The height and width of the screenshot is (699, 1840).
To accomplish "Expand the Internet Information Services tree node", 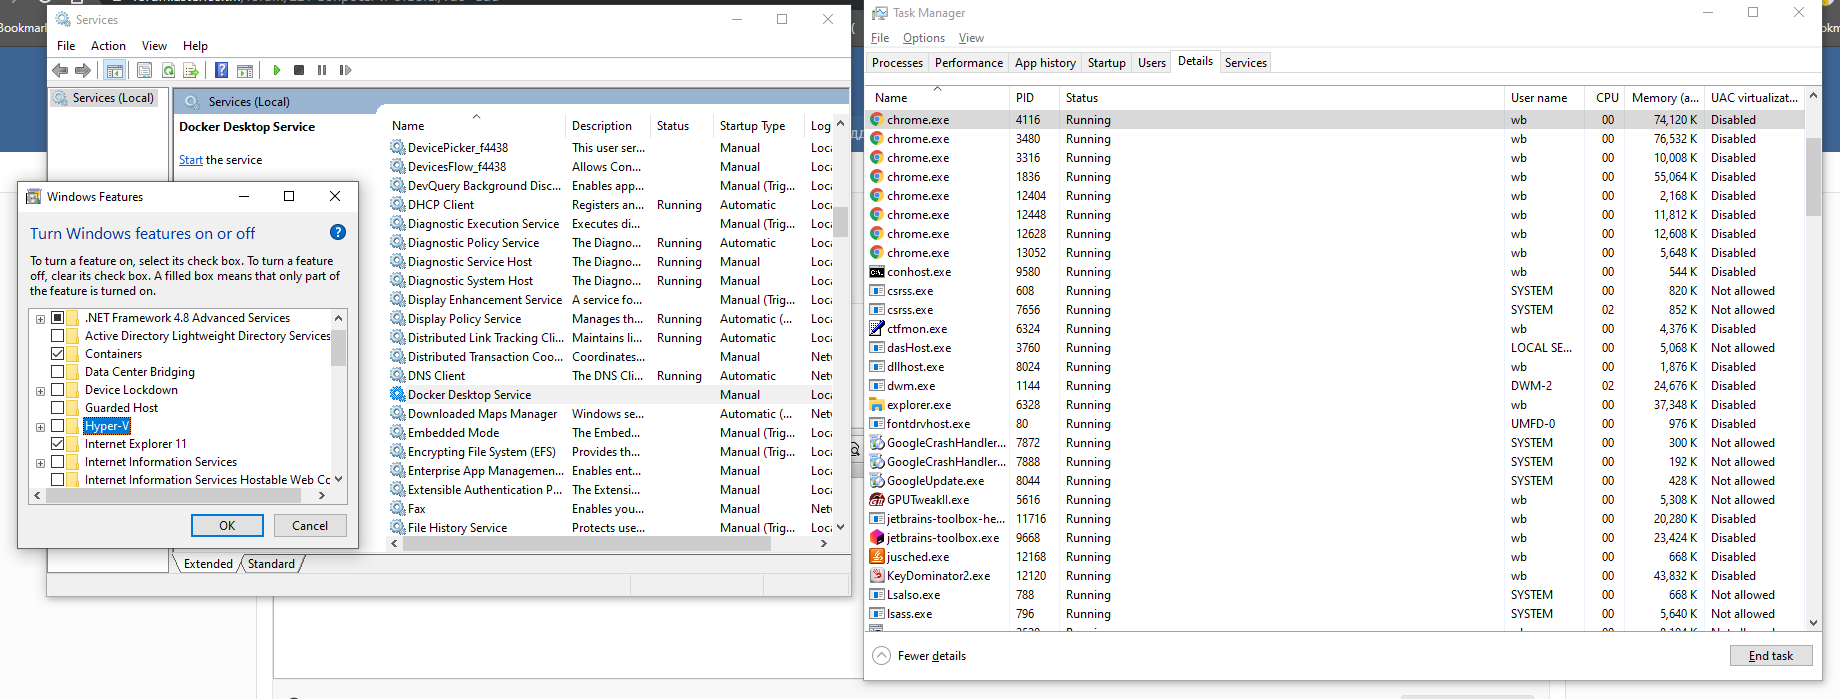I will pos(40,463).
